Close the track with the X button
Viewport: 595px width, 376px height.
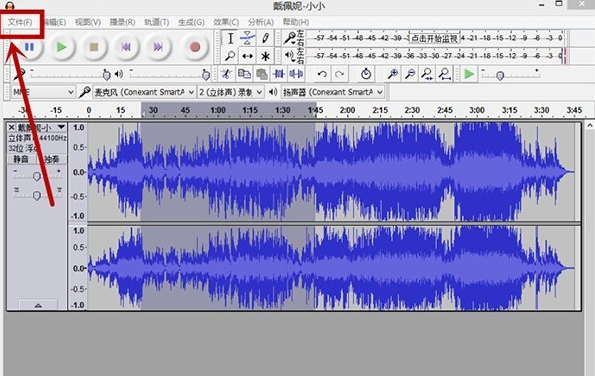coord(11,127)
